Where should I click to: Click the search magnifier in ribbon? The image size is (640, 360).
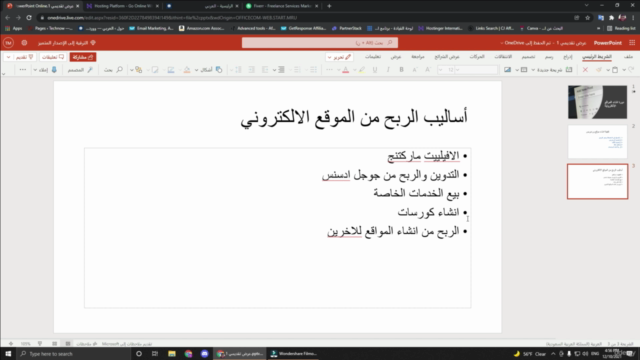120,70
